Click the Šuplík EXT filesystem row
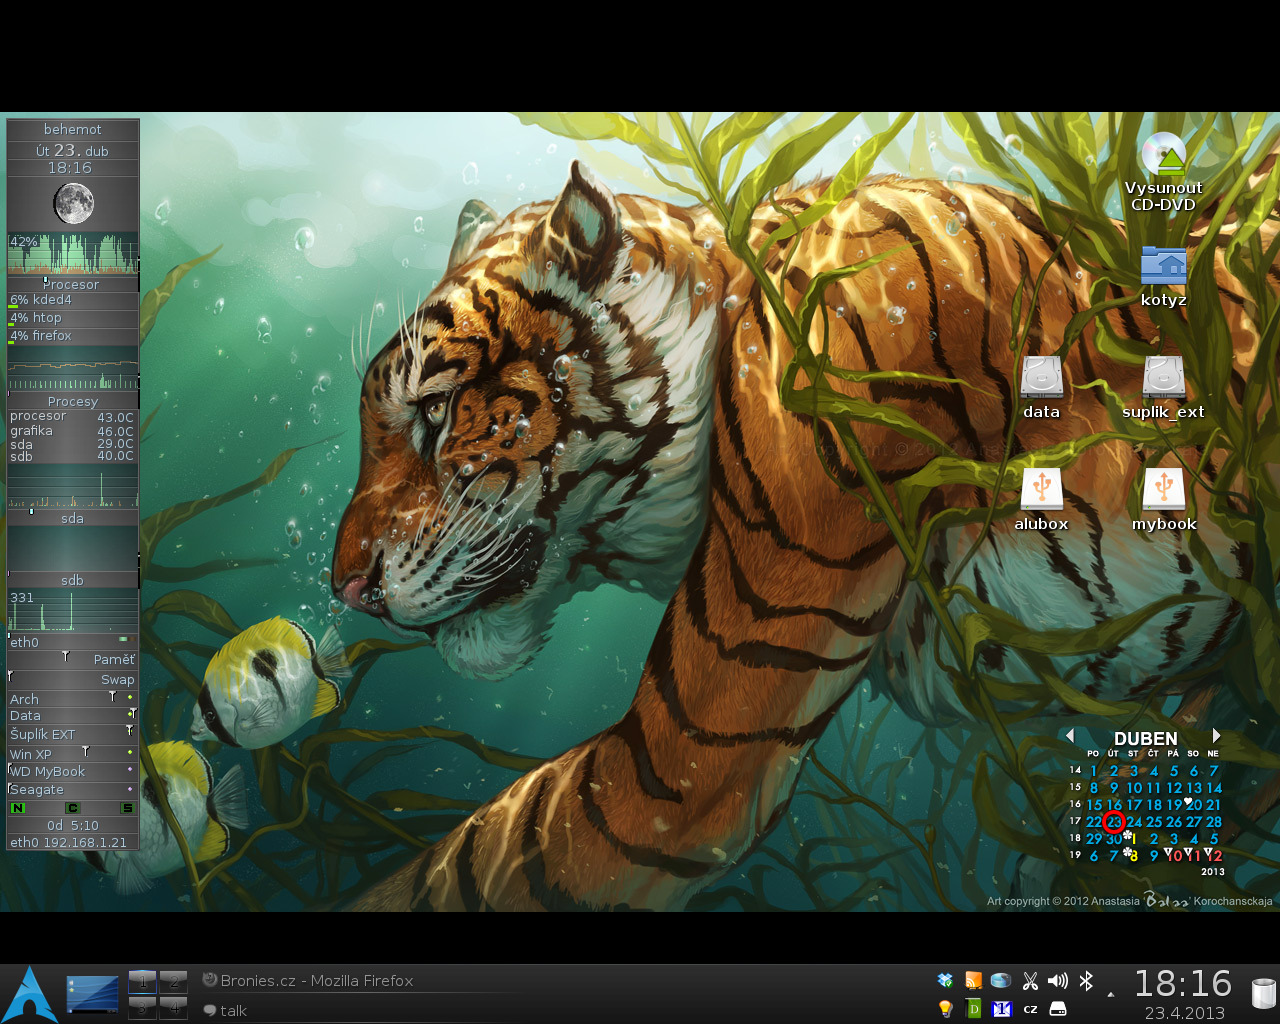 coord(73,734)
